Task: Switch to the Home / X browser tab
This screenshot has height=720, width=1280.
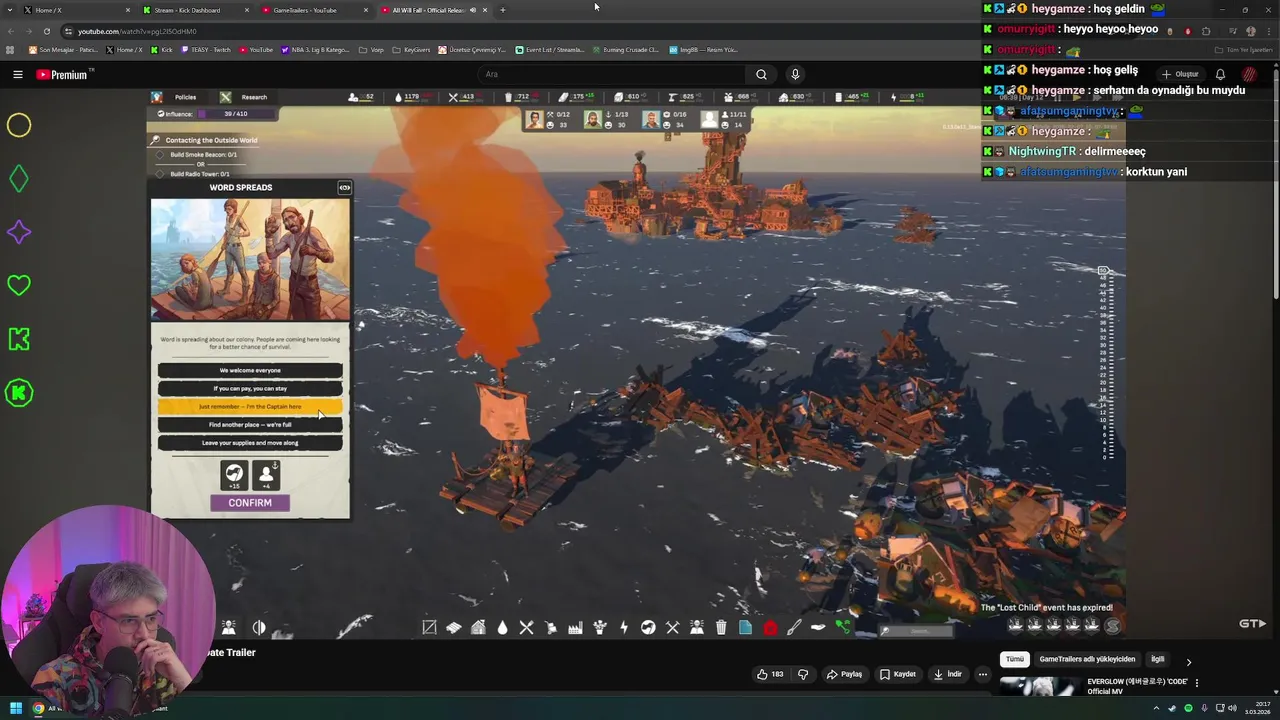Action: pyautogui.click(x=78, y=10)
